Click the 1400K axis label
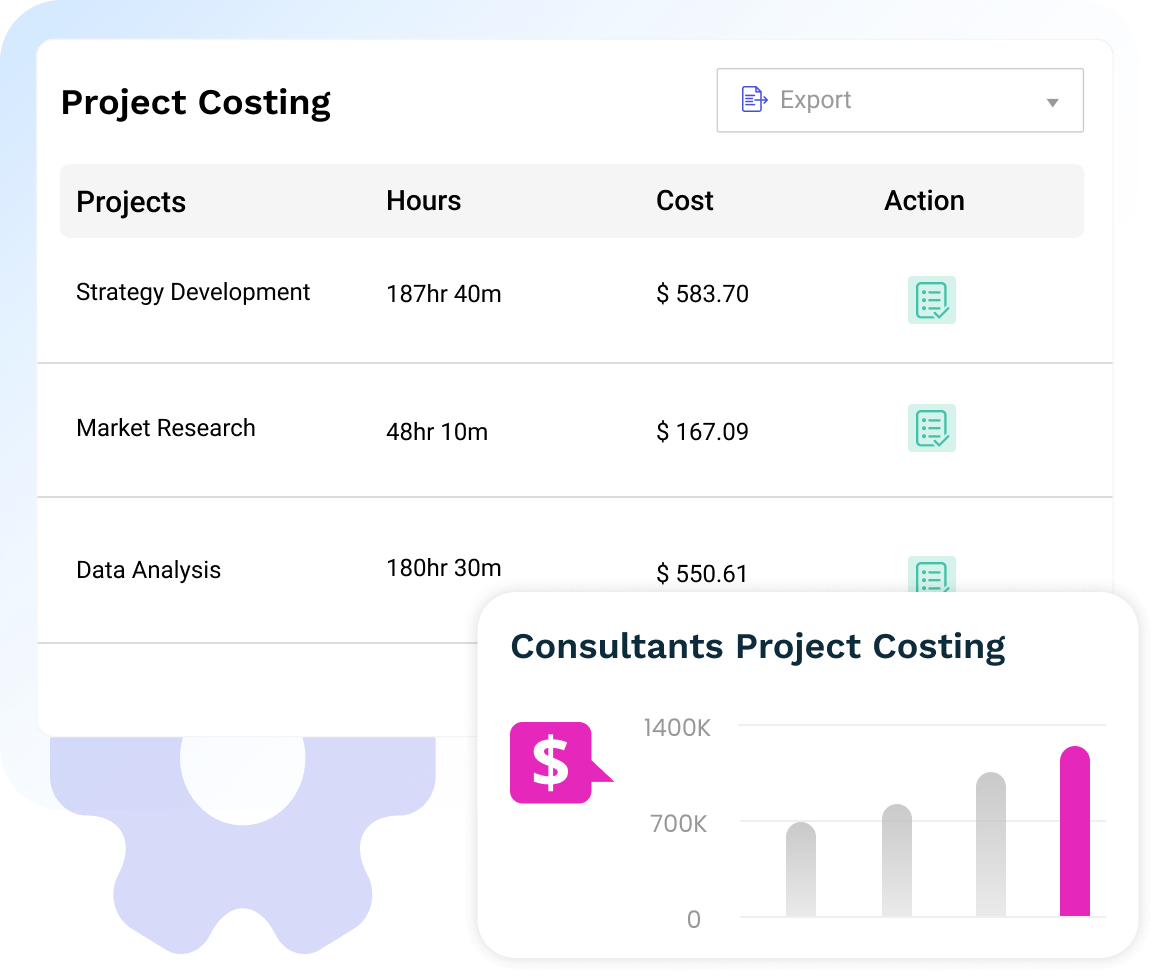1156x976 pixels. [x=676, y=728]
